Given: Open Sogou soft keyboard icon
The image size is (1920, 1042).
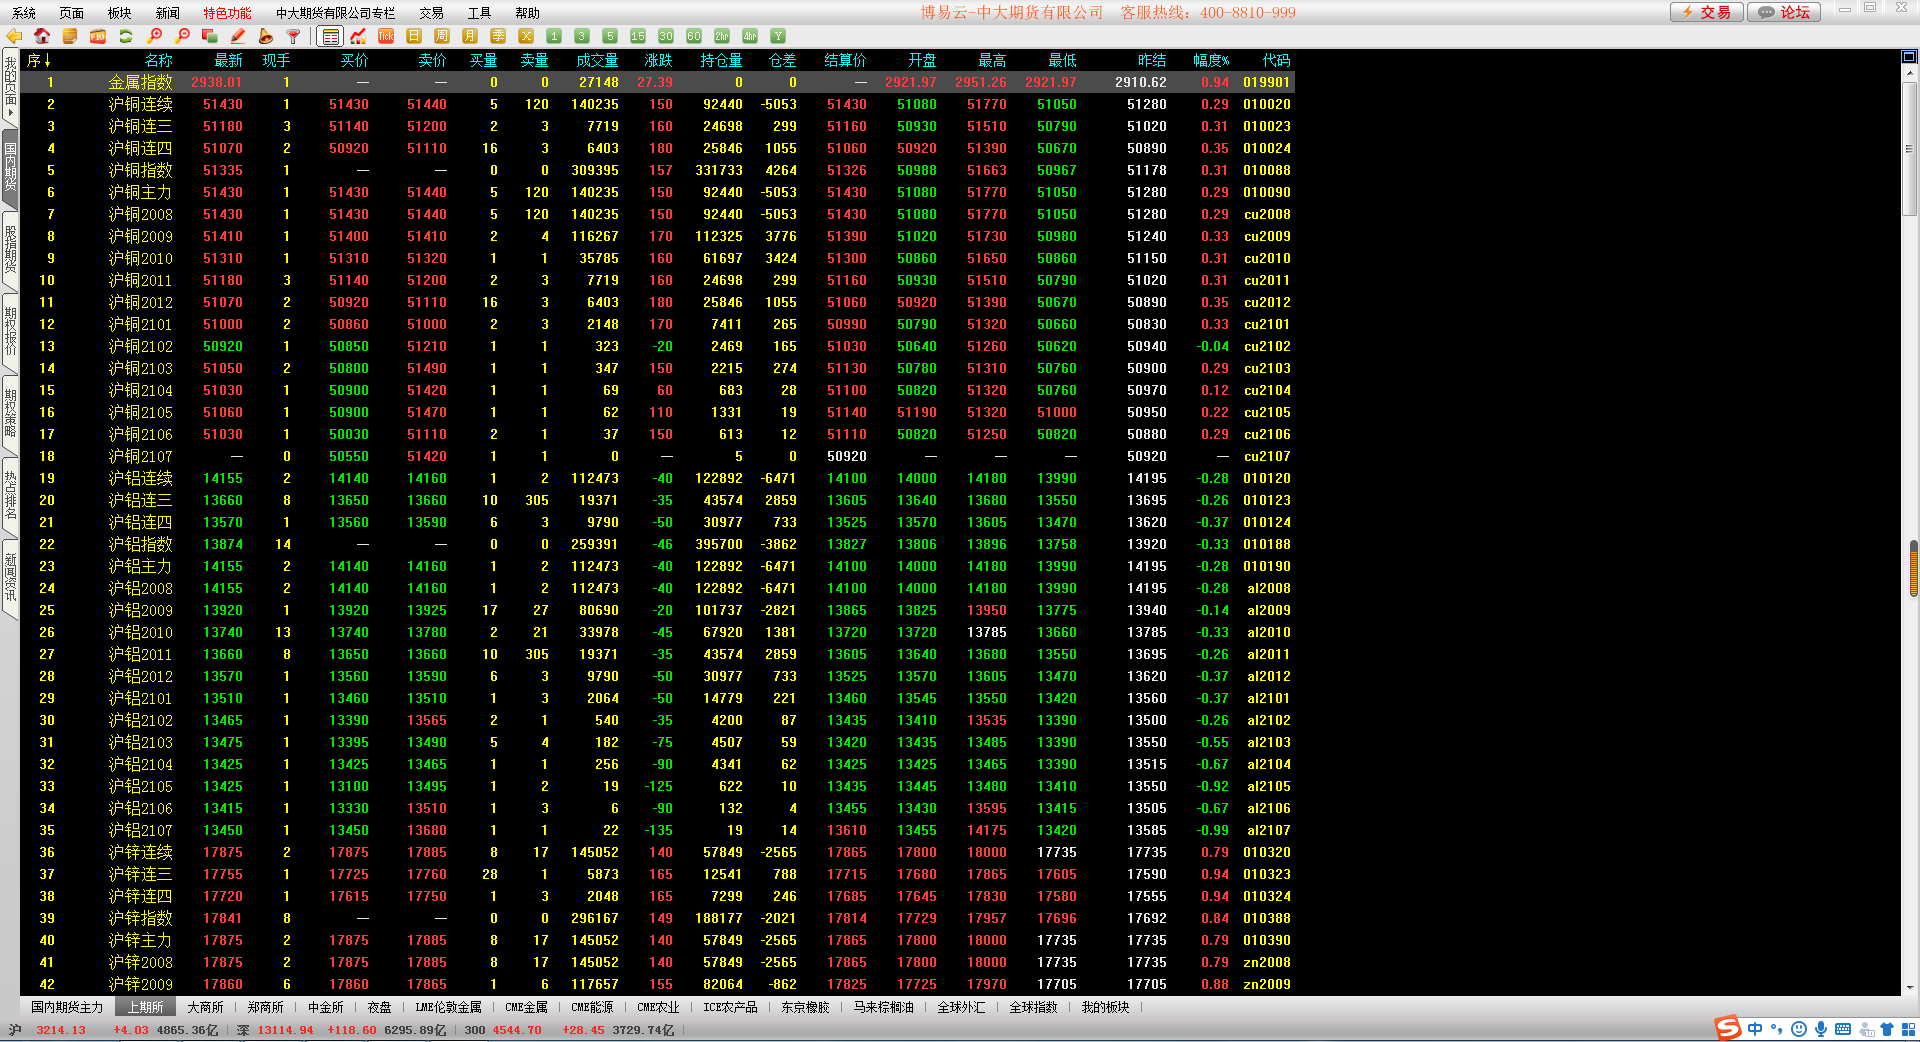Looking at the screenshot, I should coord(1843,1029).
